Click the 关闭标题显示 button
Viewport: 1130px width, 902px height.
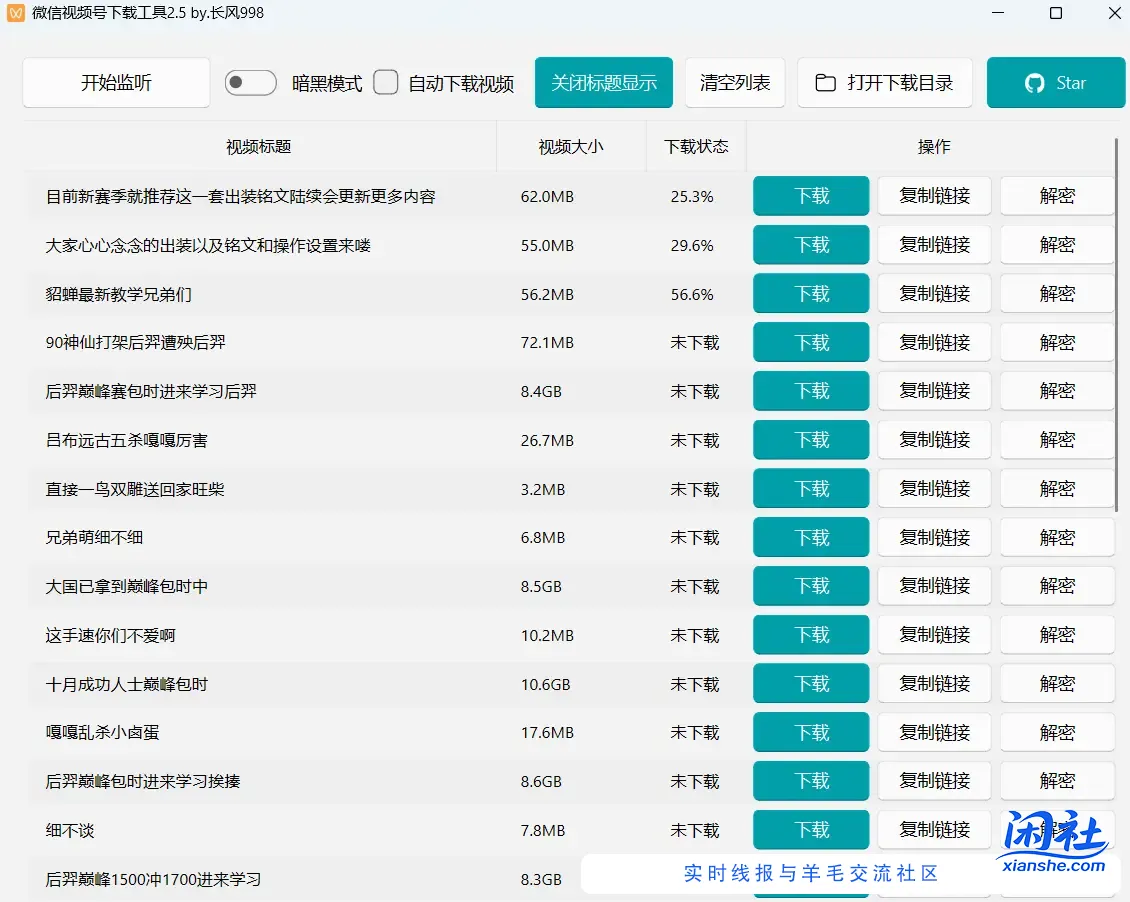pos(603,83)
